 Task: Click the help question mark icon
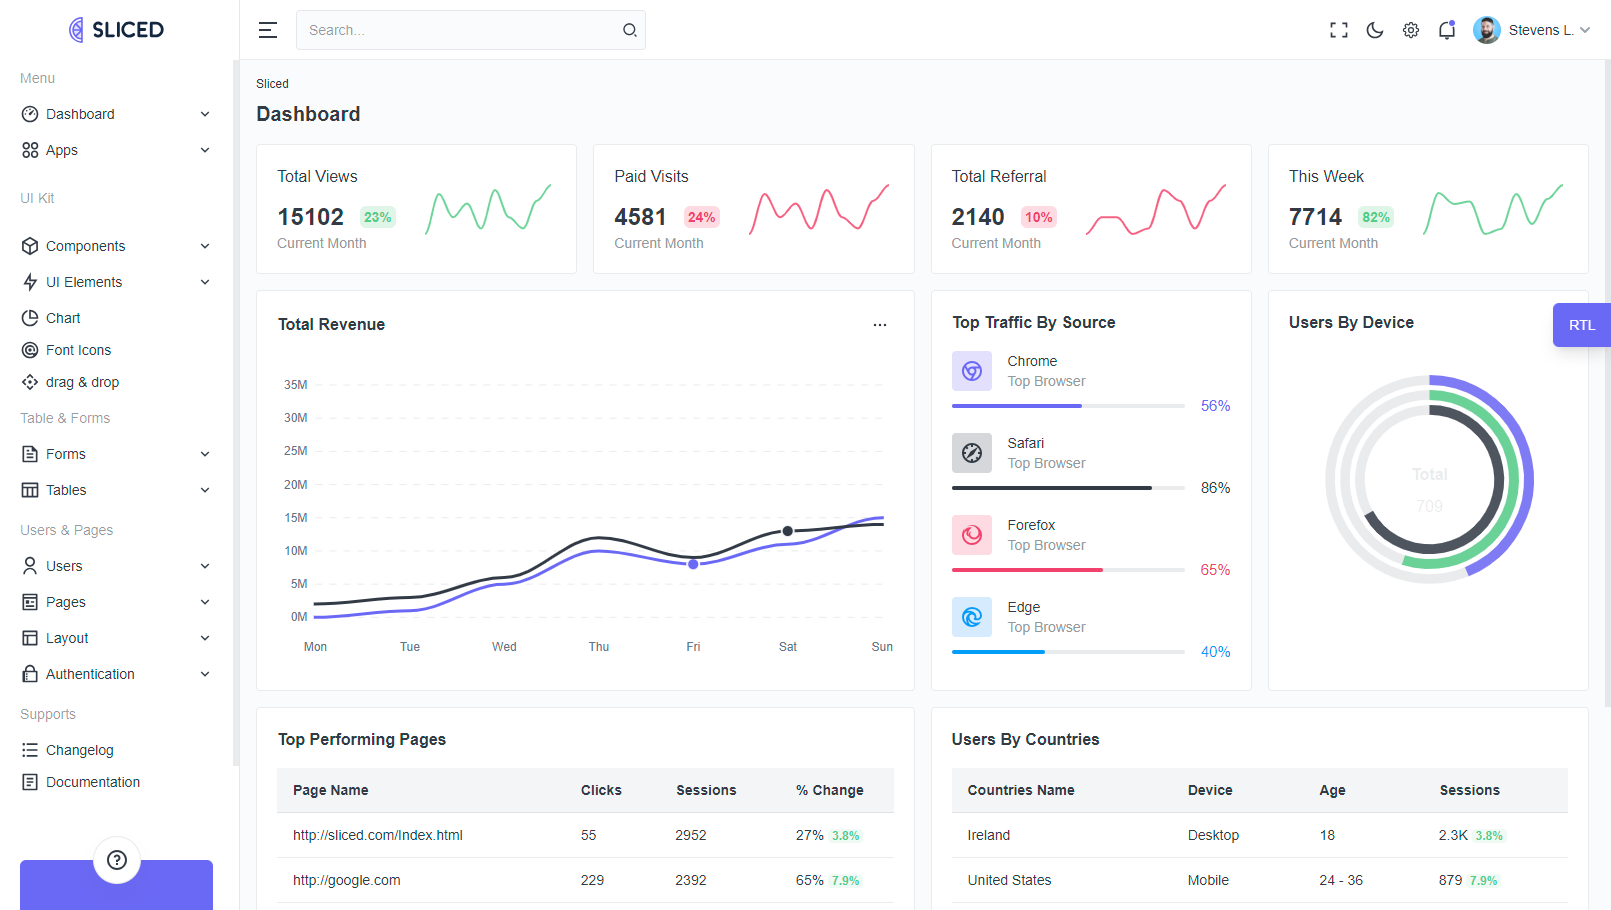click(117, 860)
